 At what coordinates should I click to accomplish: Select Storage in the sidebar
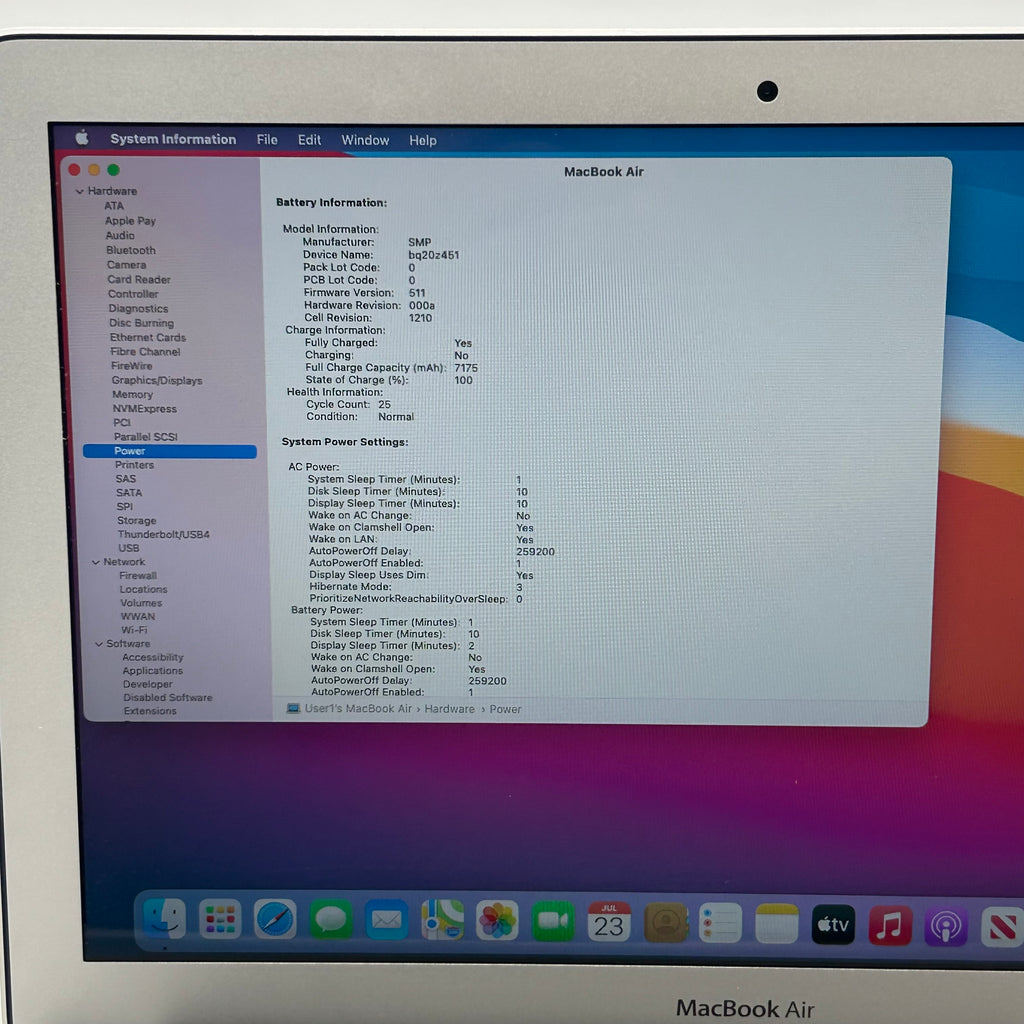tap(136, 520)
